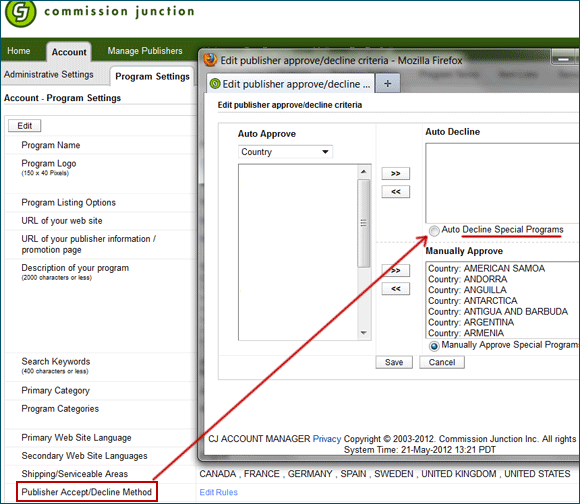Go to the Home tab

[x=18, y=51]
